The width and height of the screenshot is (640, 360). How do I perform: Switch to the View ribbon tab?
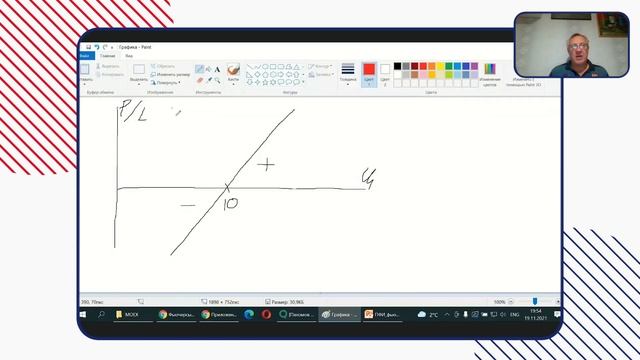(x=129, y=56)
